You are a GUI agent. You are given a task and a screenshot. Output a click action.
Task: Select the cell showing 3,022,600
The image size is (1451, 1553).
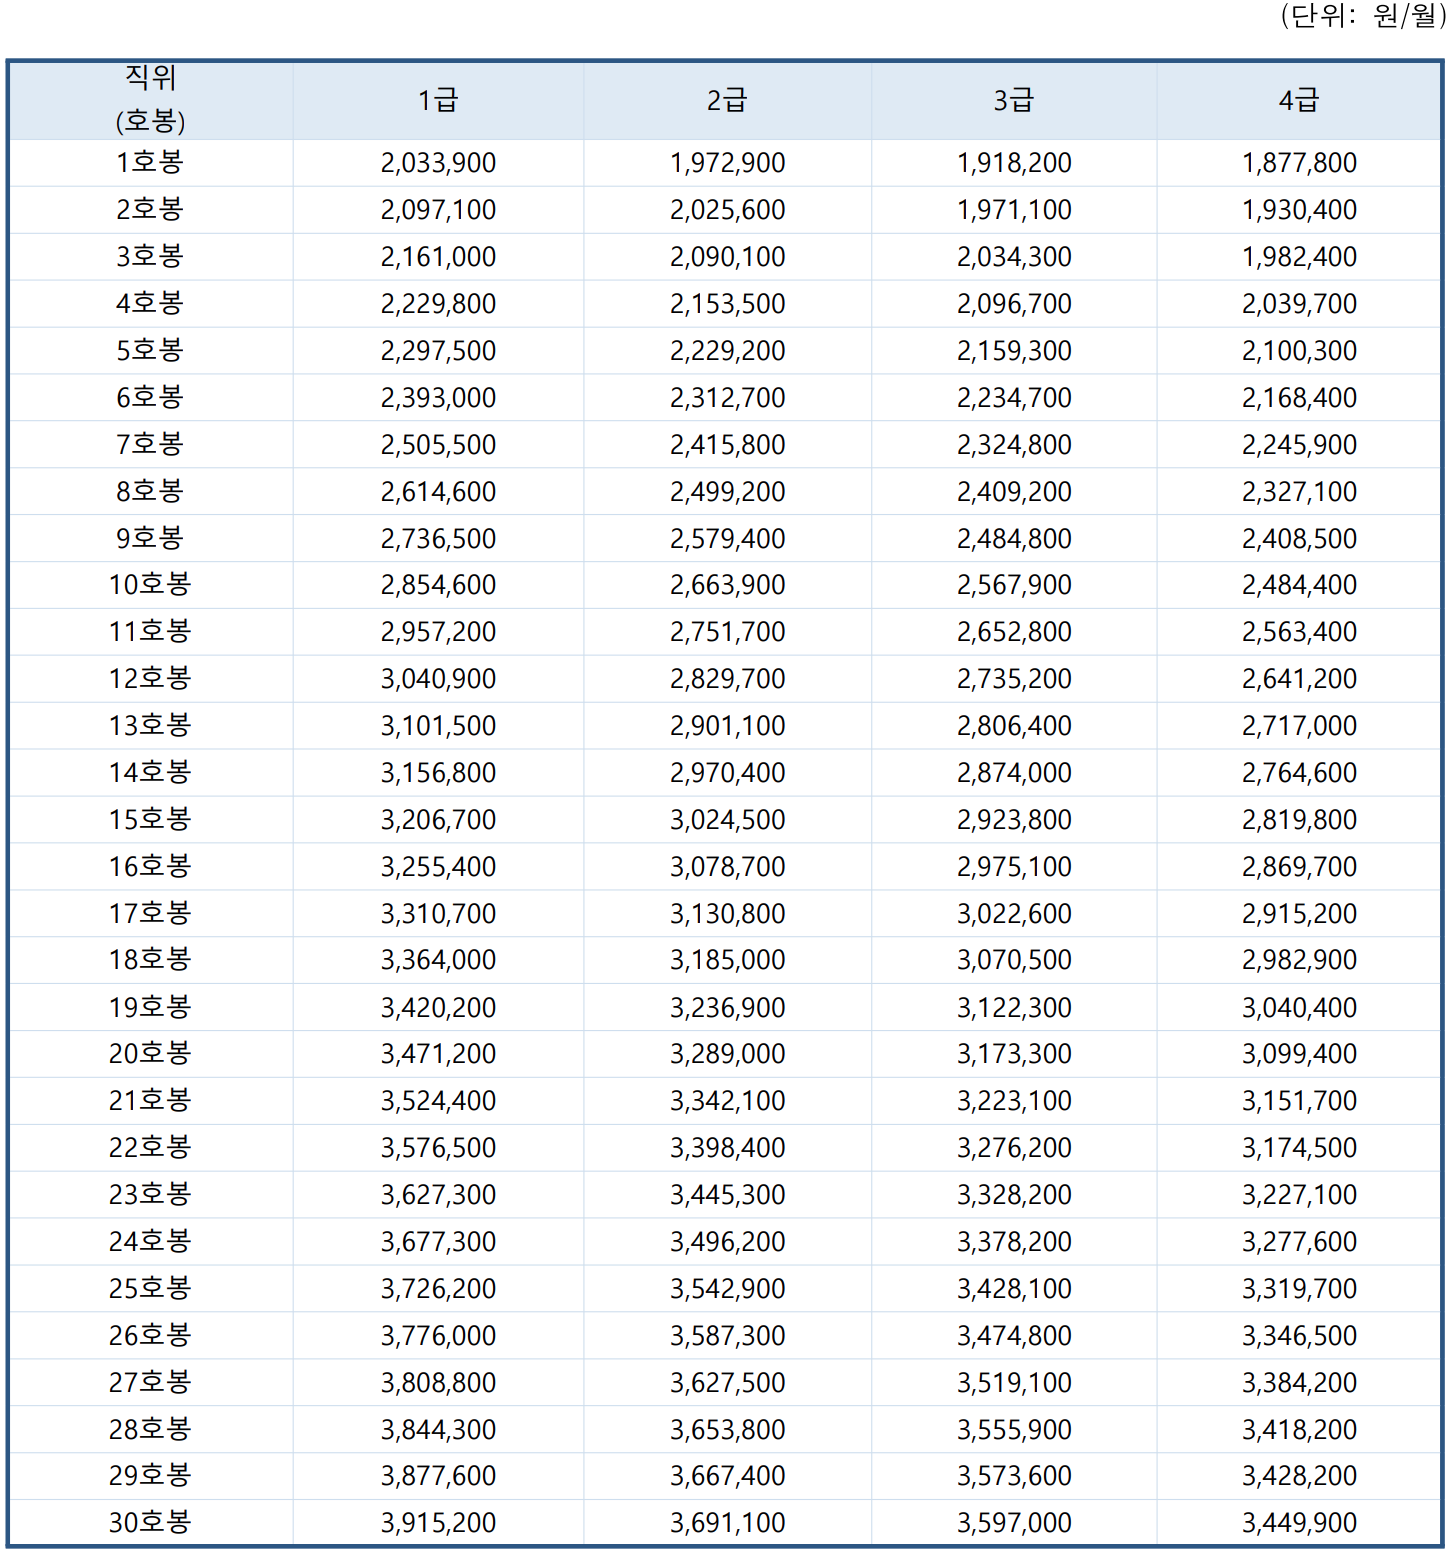click(x=1014, y=914)
